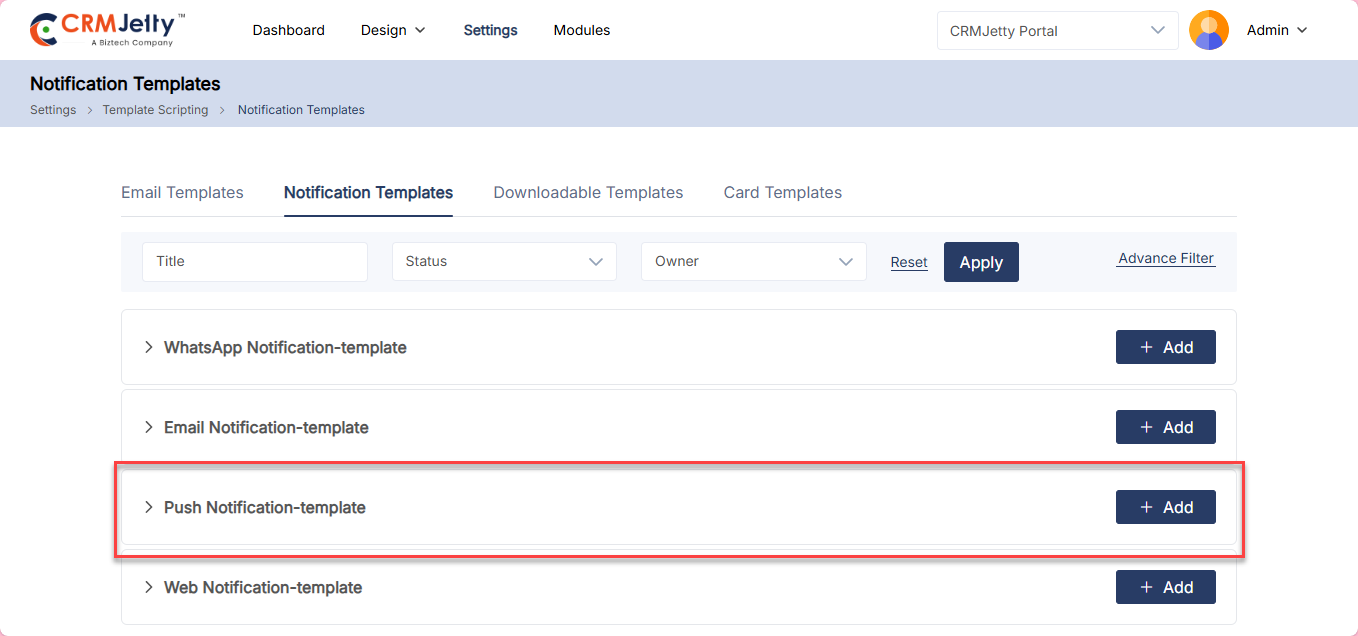The image size is (1358, 636).
Task: Switch to the Downloadable Templates tab
Action: pos(588,192)
